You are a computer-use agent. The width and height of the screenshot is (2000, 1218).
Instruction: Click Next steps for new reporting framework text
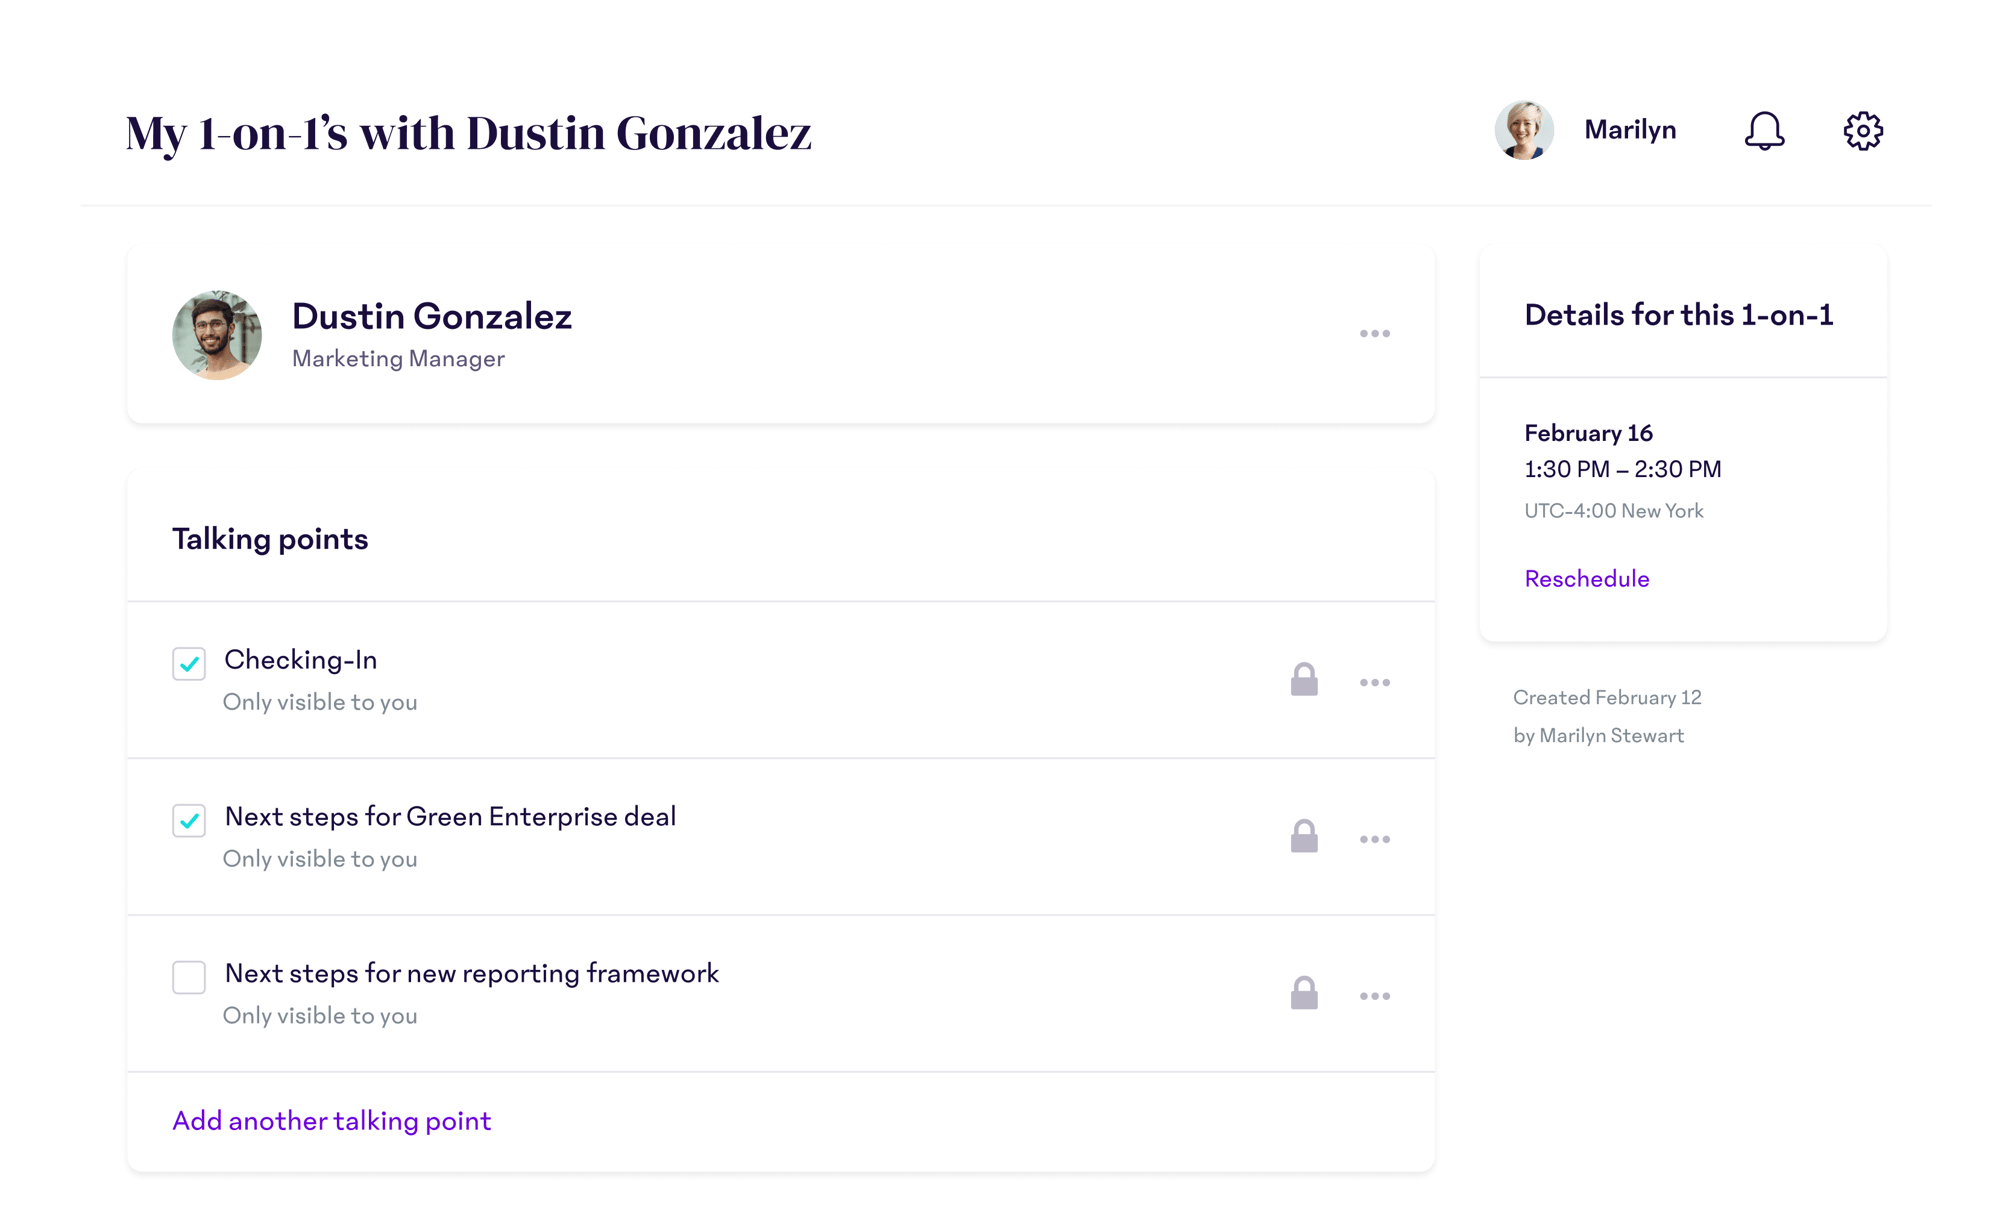(471, 973)
